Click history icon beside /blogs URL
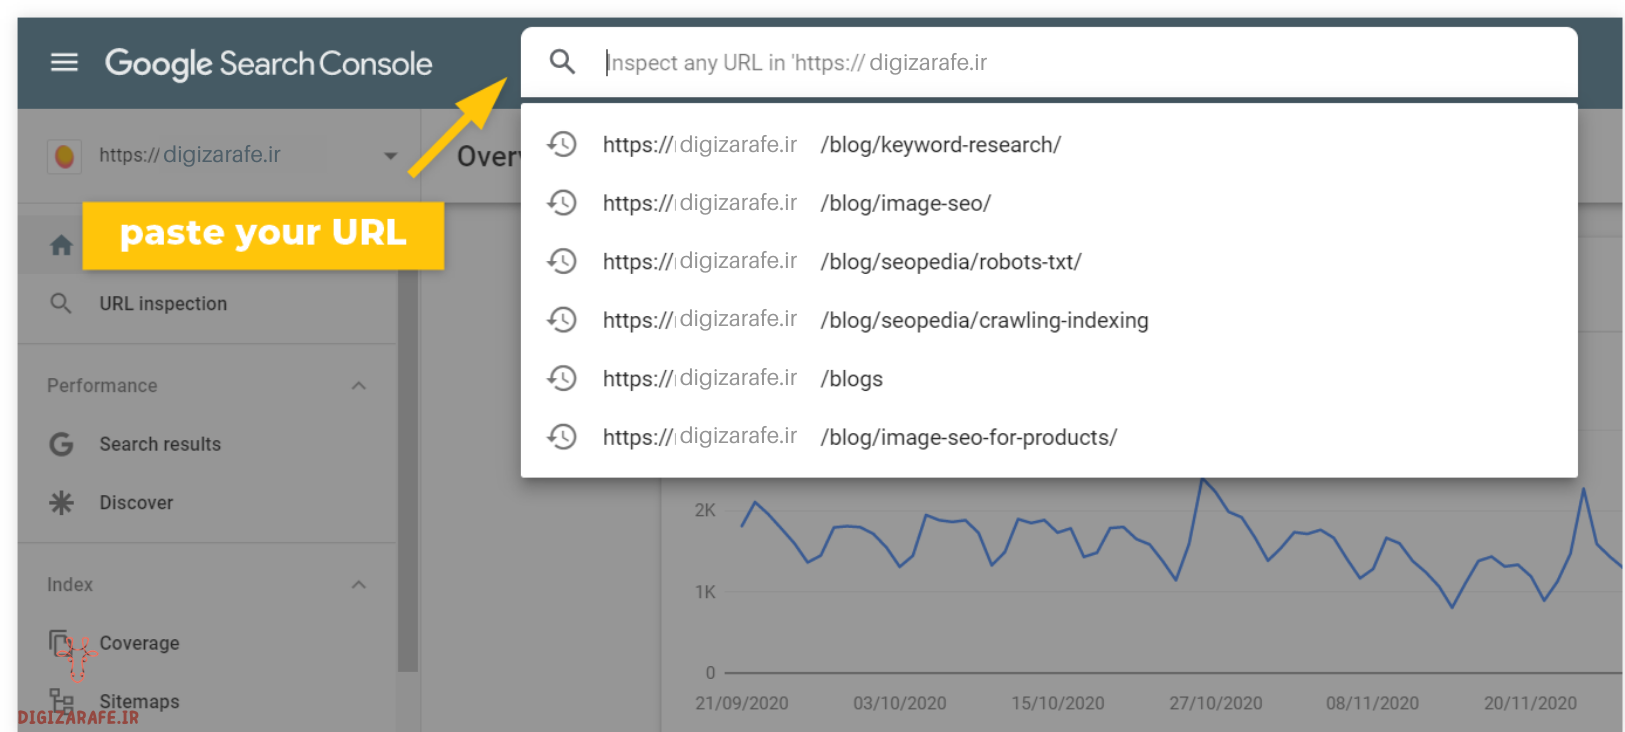1625x732 pixels. click(562, 379)
